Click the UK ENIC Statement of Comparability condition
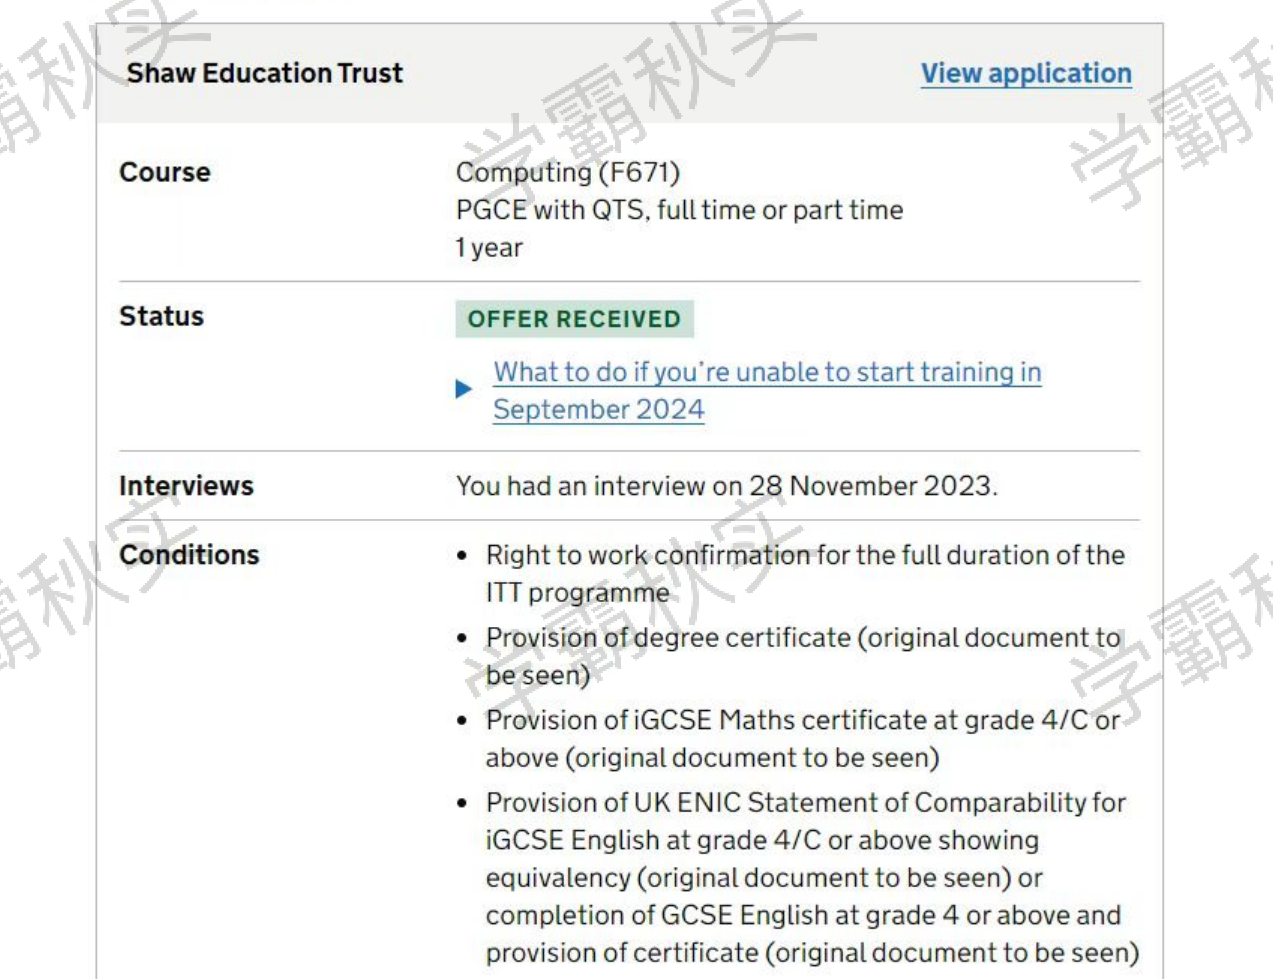The height and width of the screenshot is (979, 1273). tap(812, 877)
